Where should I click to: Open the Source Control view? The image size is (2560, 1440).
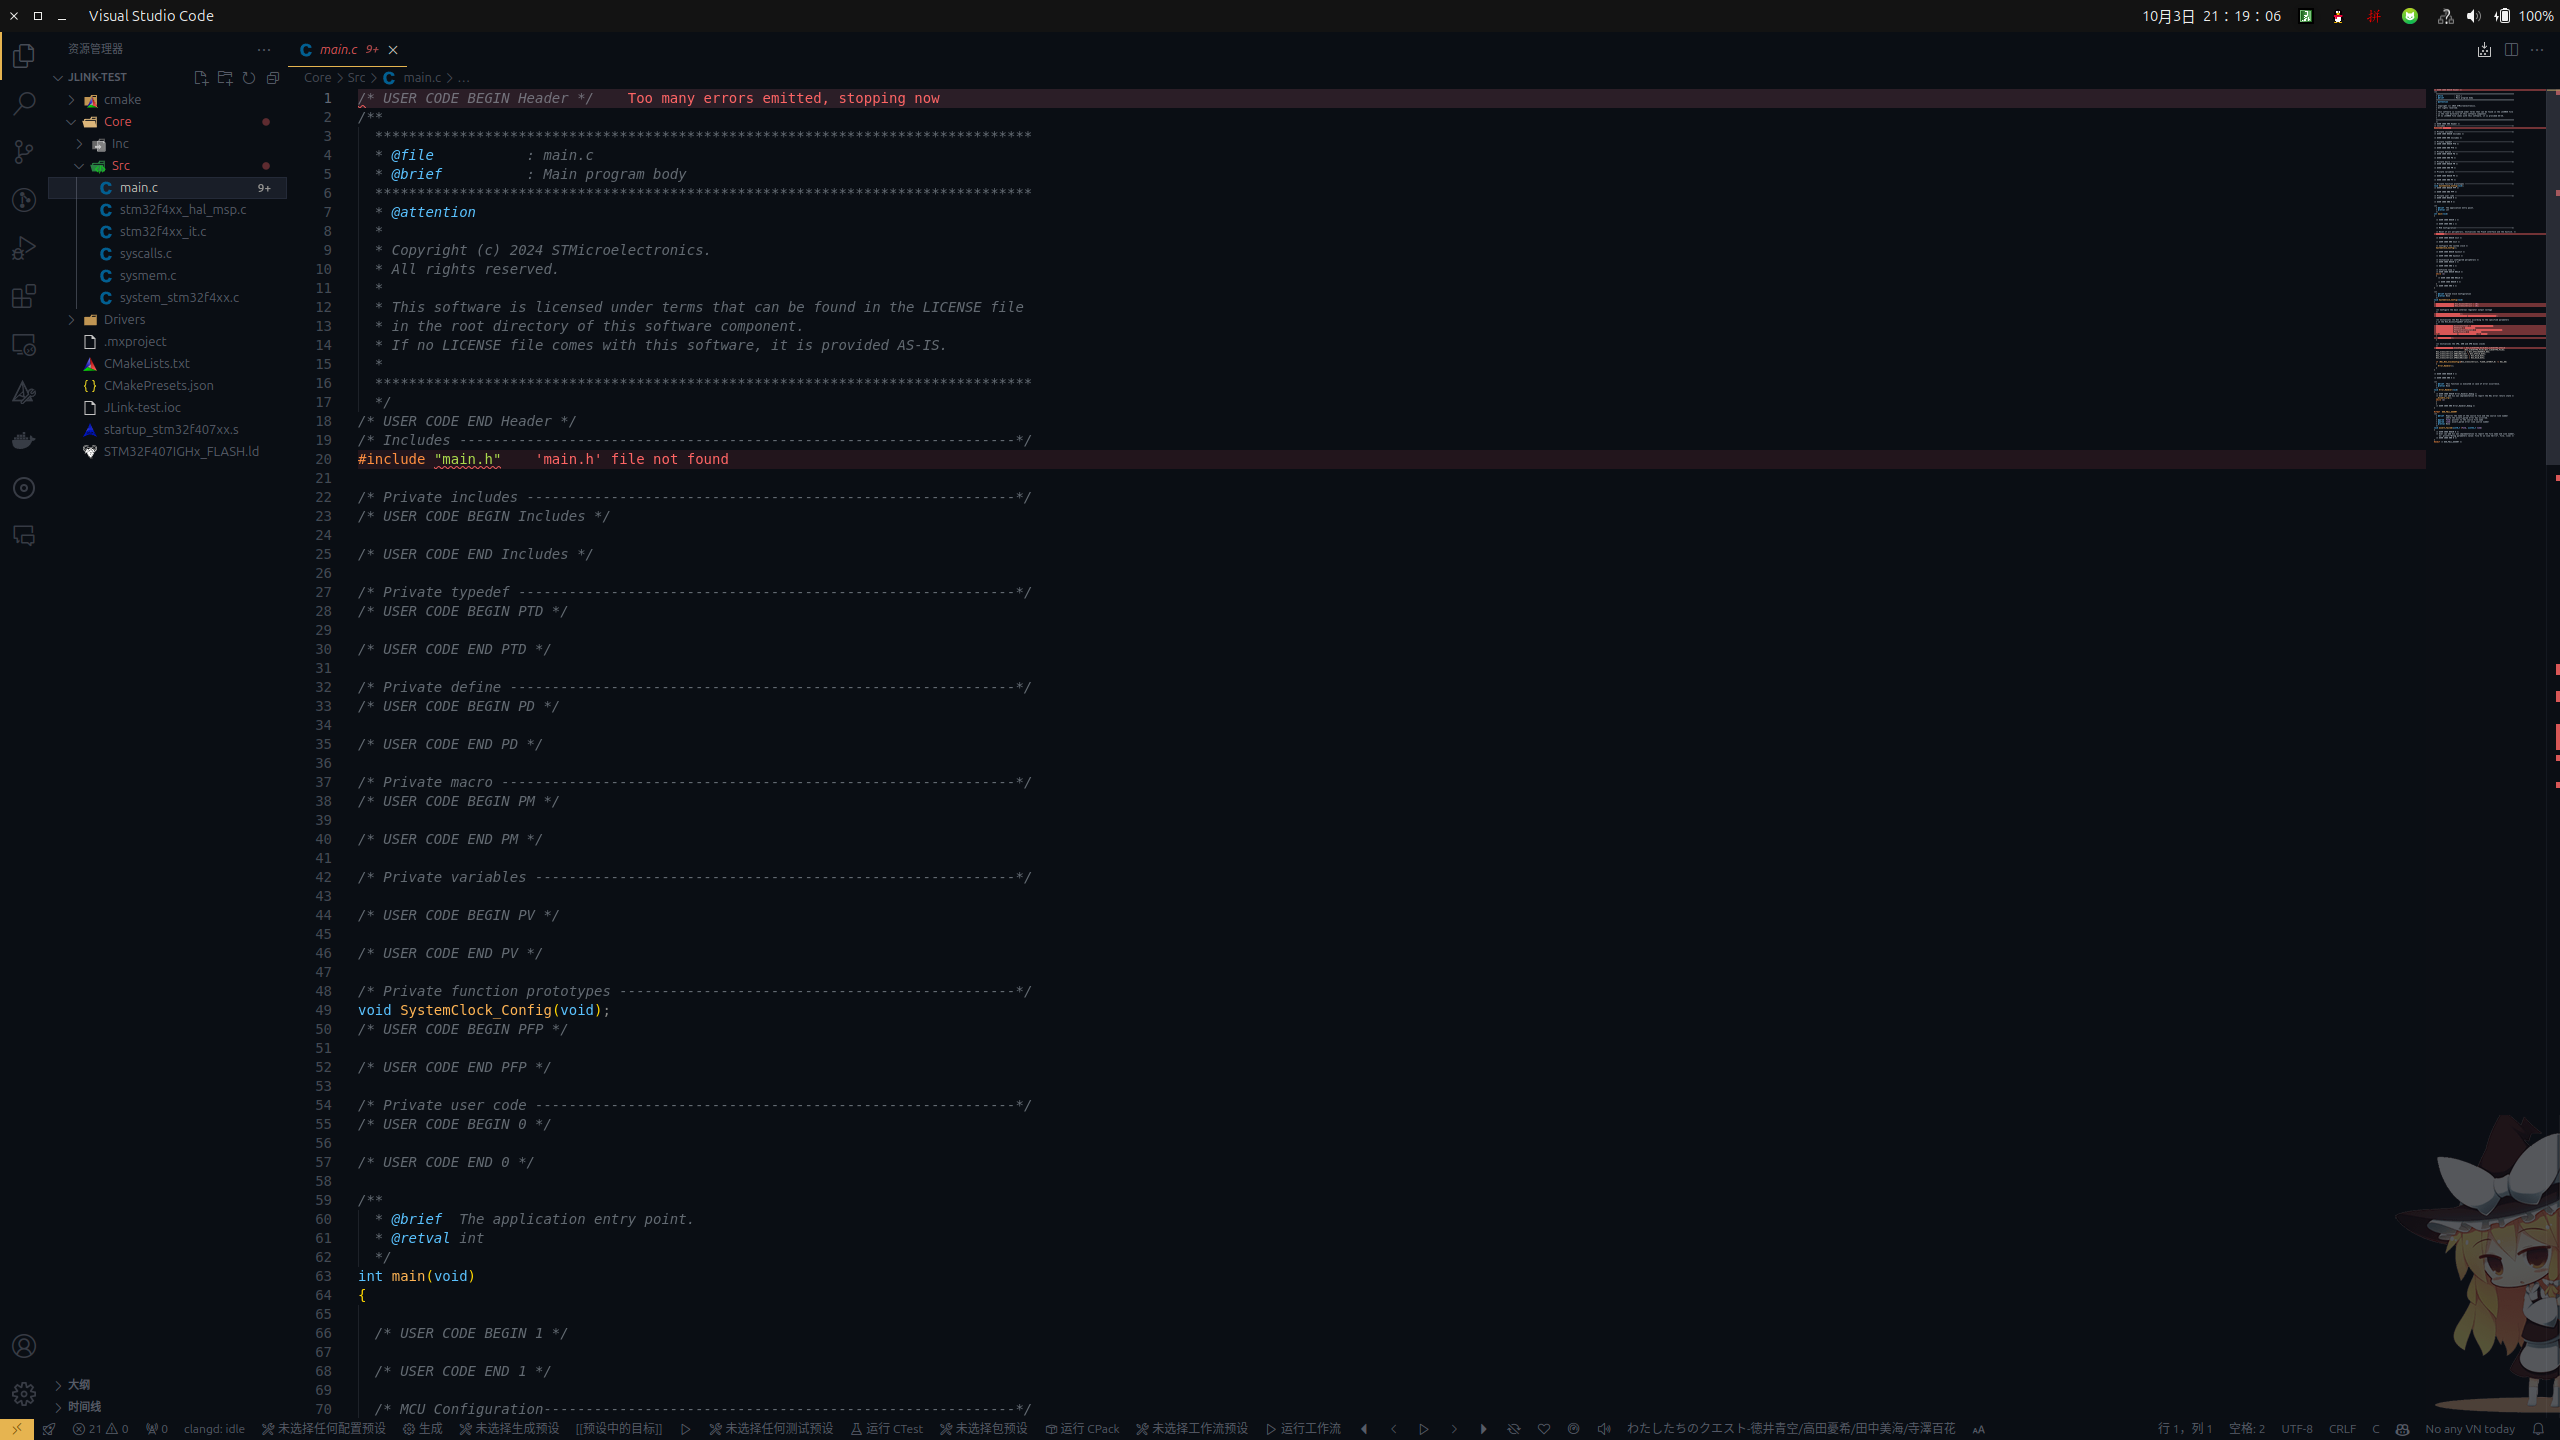24,152
